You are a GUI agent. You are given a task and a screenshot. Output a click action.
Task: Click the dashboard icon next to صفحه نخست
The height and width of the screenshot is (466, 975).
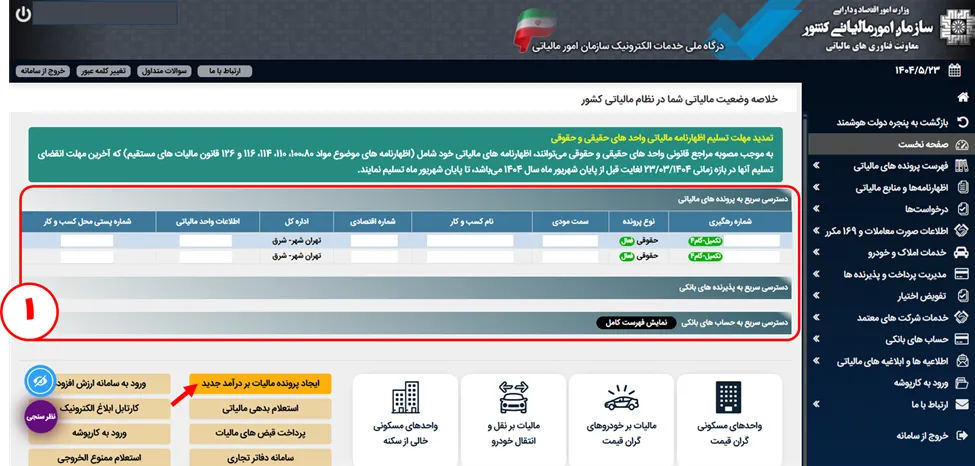point(962,144)
